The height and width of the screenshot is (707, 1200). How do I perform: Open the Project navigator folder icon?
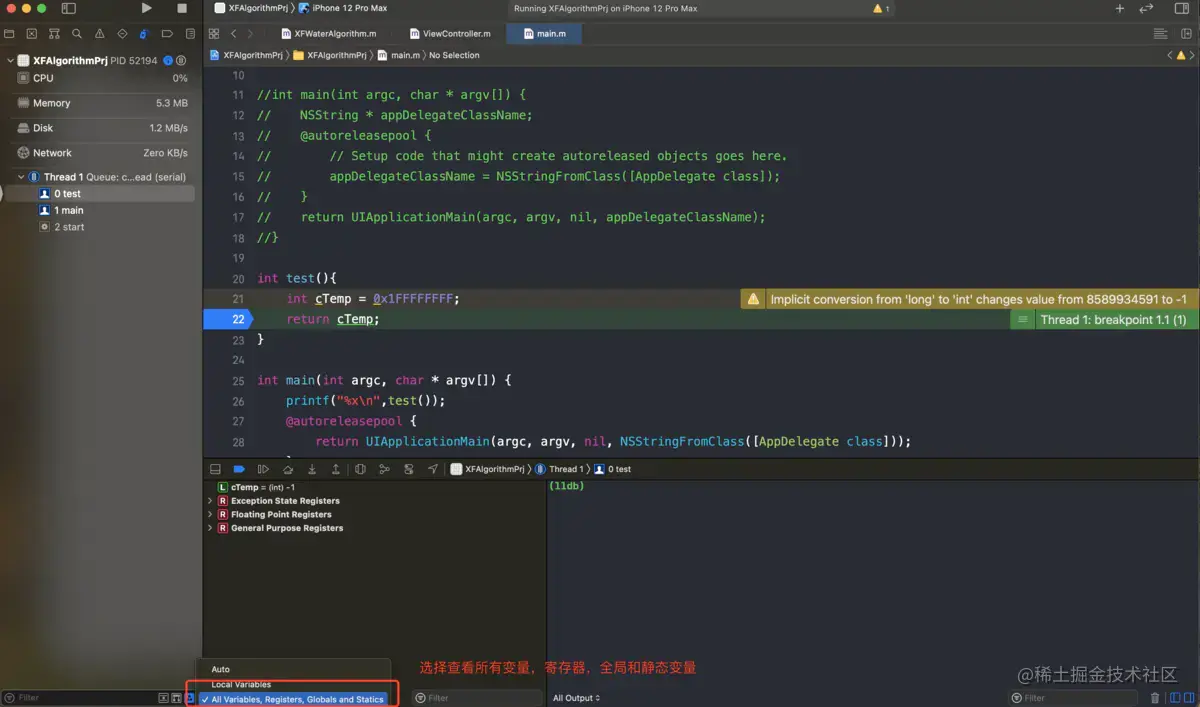(x=11, y=34)
